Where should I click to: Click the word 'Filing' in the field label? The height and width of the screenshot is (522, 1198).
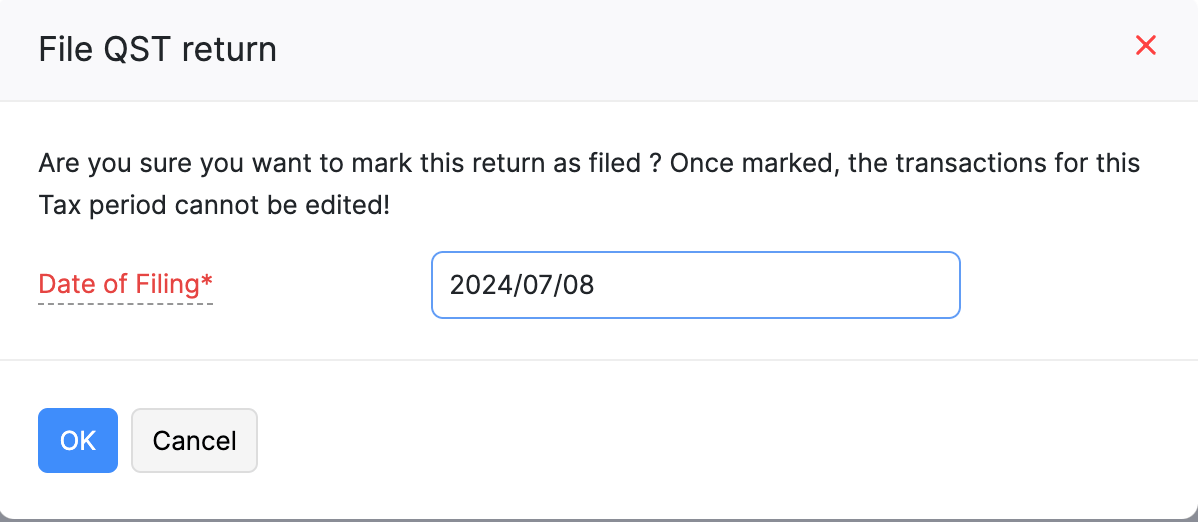click(x=167, y=285)
